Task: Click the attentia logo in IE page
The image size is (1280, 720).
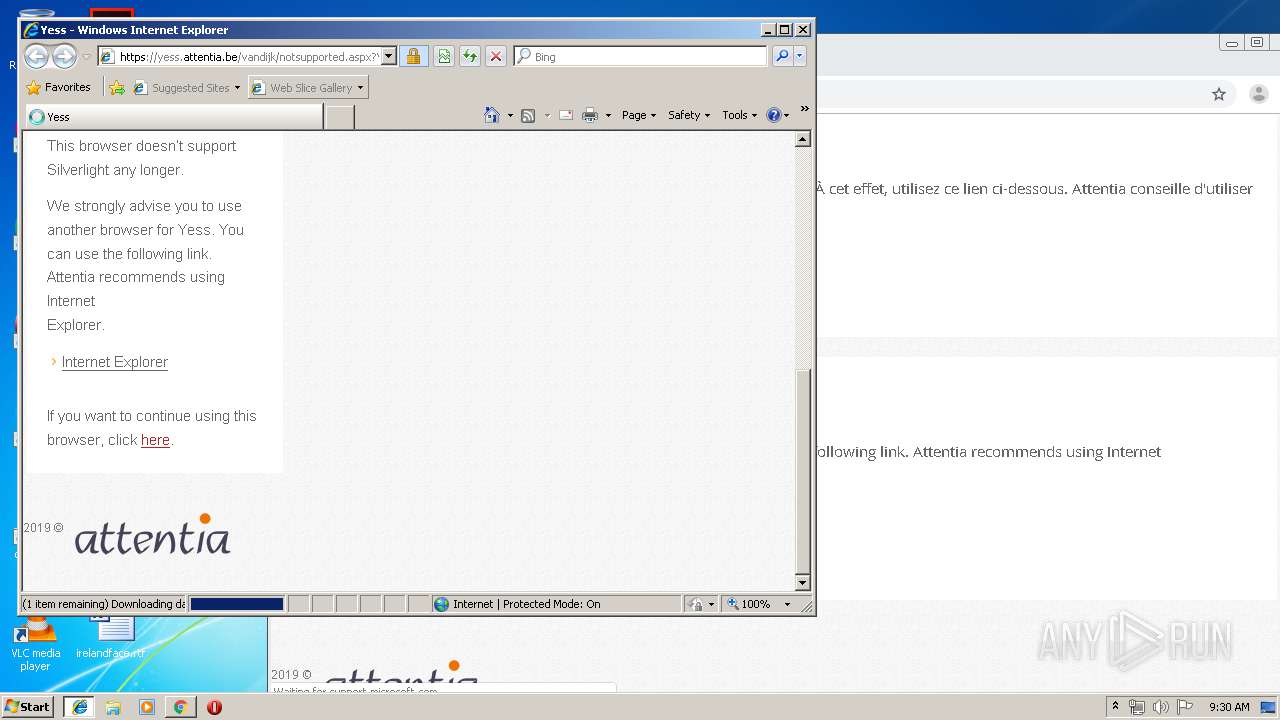Action: point(152,534)
